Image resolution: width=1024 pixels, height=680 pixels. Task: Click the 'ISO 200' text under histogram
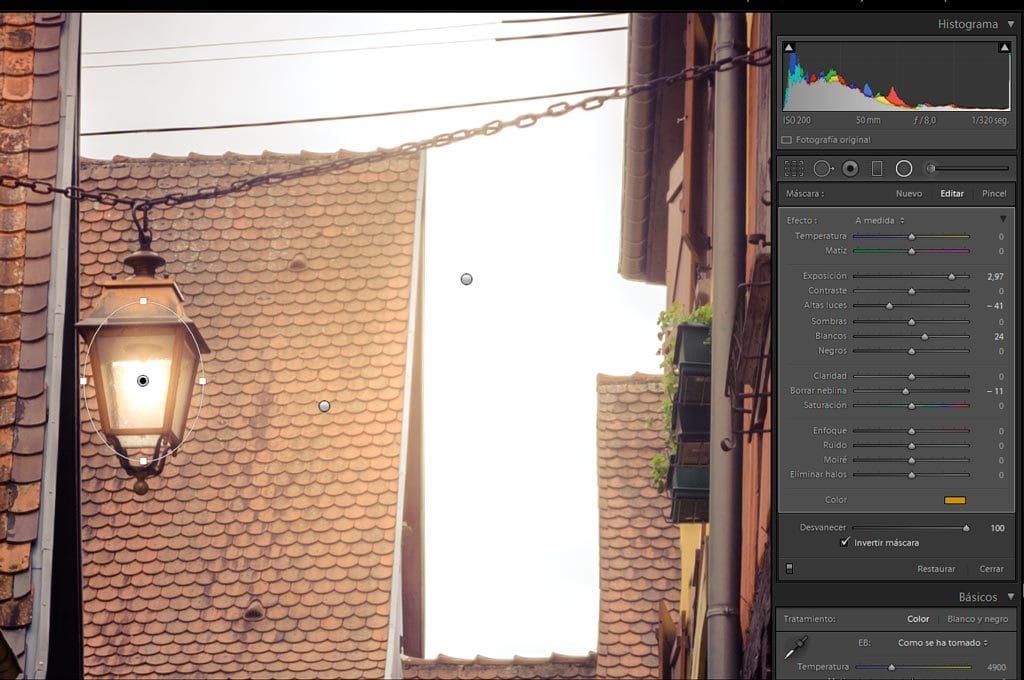click(x=797, y=120)
